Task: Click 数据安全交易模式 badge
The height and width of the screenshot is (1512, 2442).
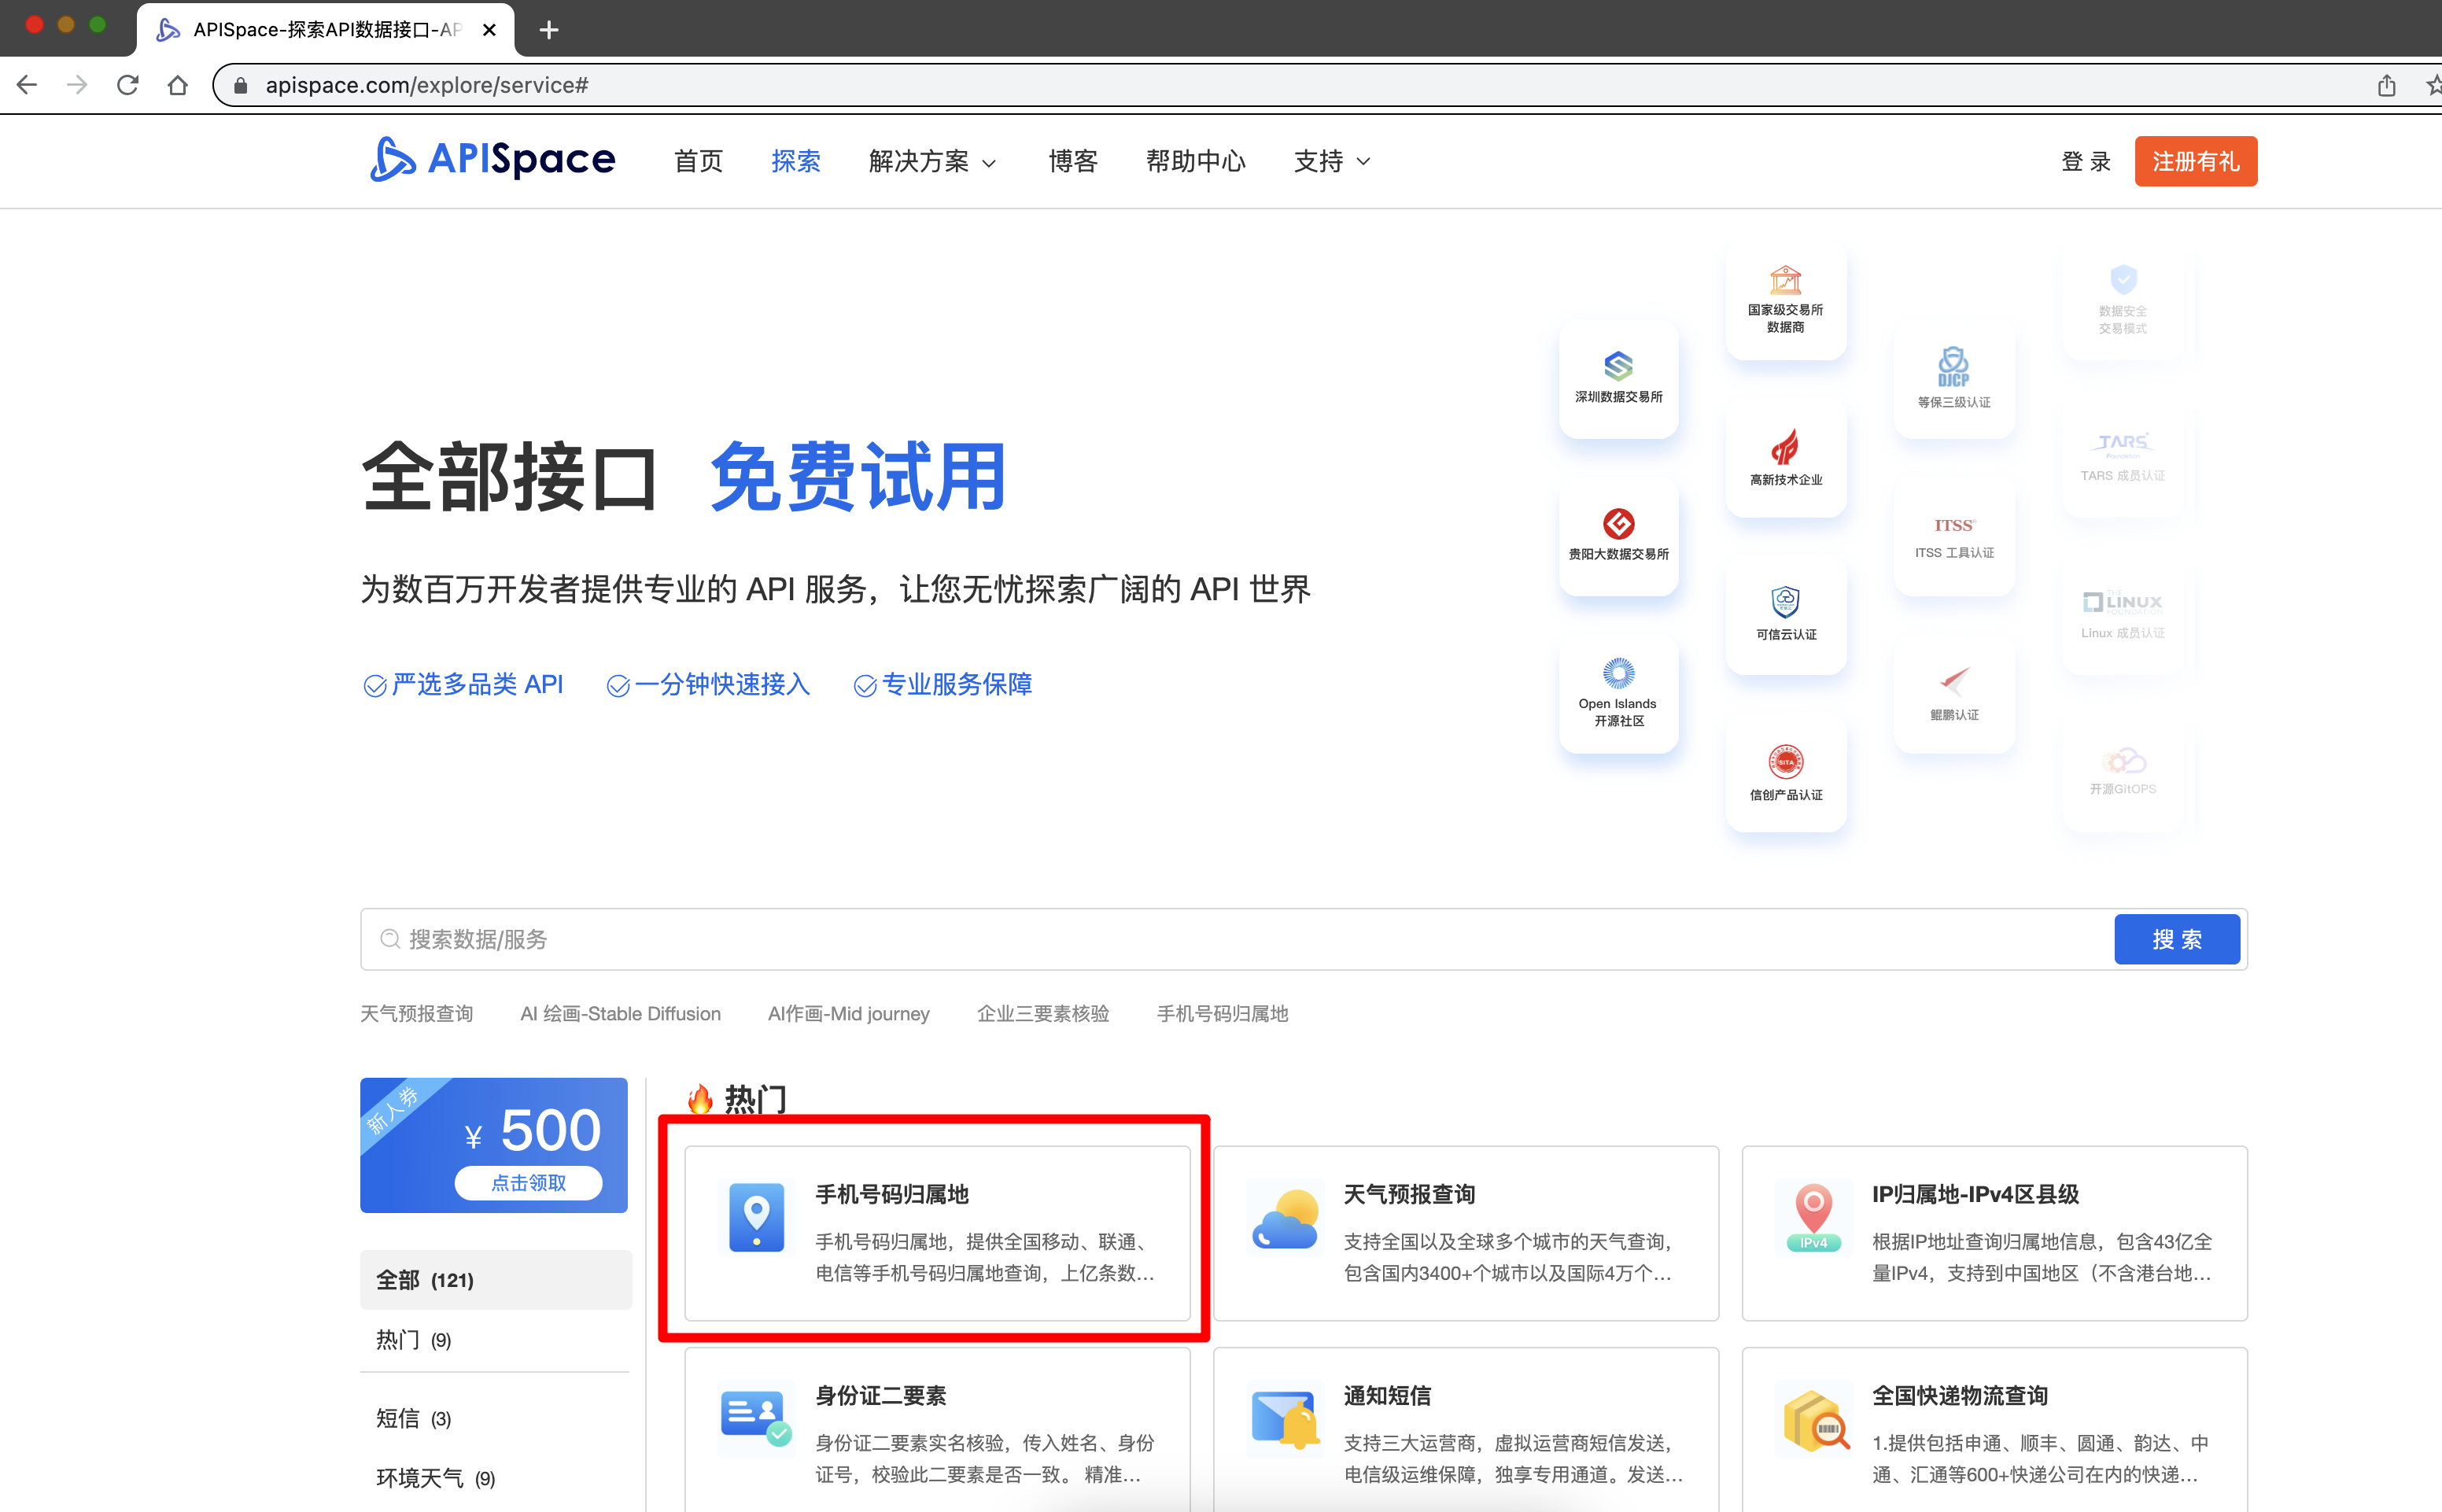Action: point(2122,300)
